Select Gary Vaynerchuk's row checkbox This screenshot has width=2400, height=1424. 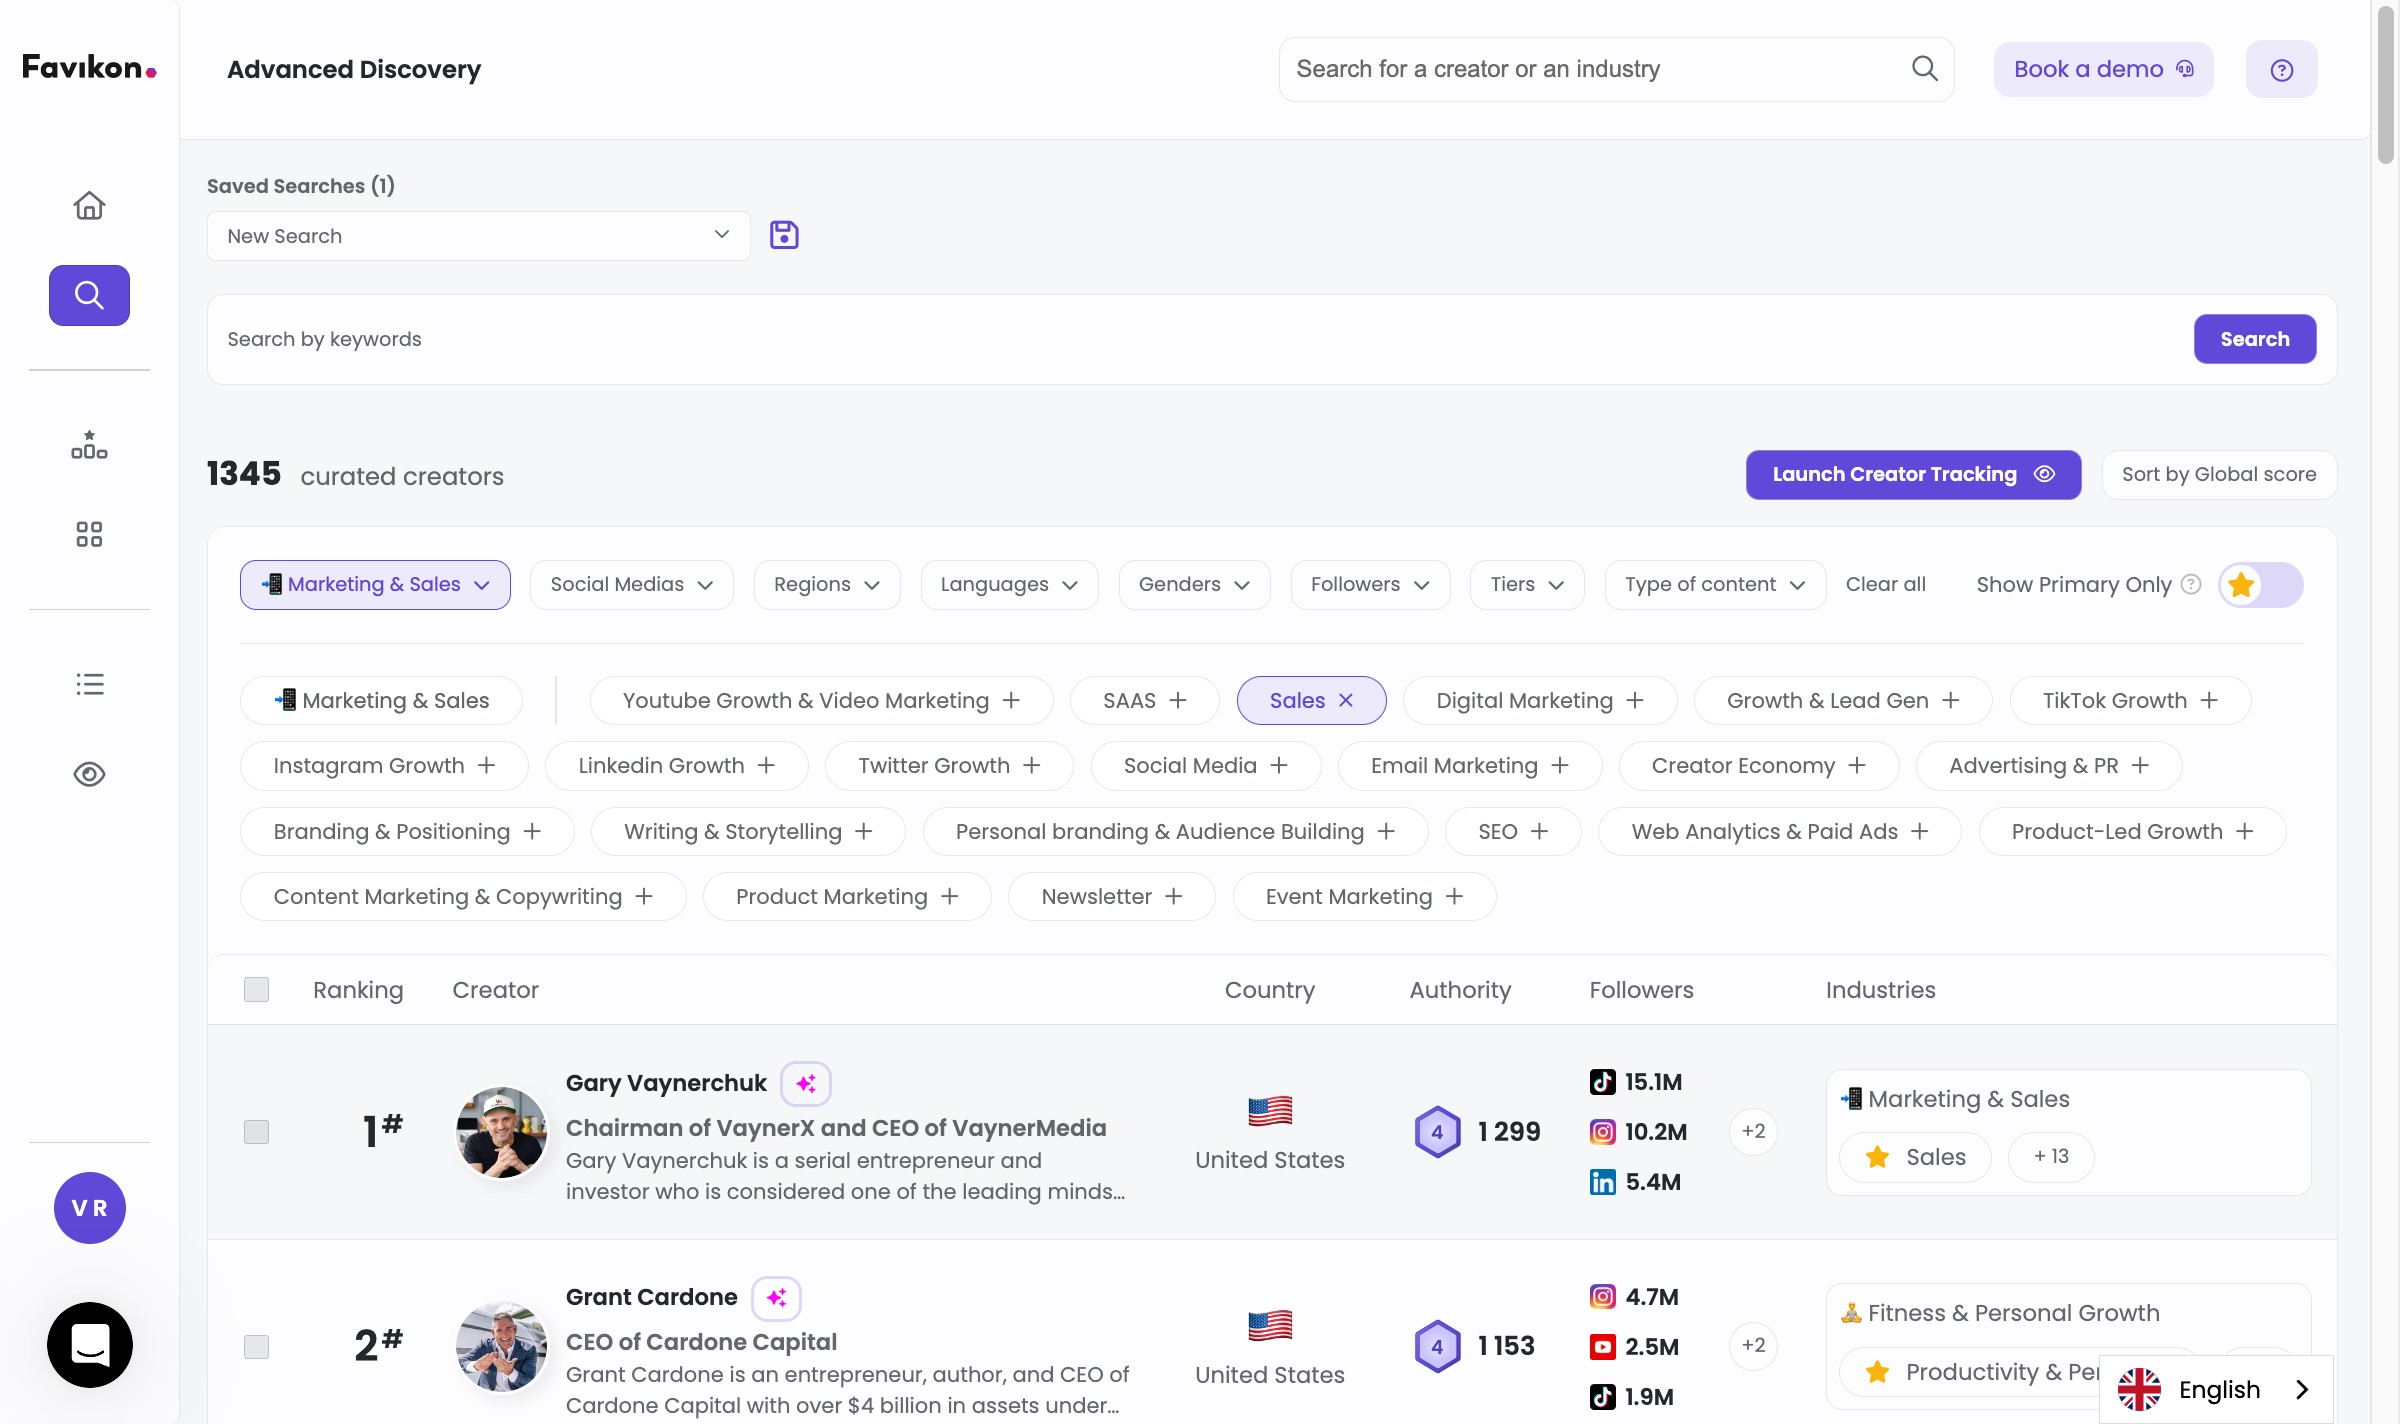(256, 1131)
